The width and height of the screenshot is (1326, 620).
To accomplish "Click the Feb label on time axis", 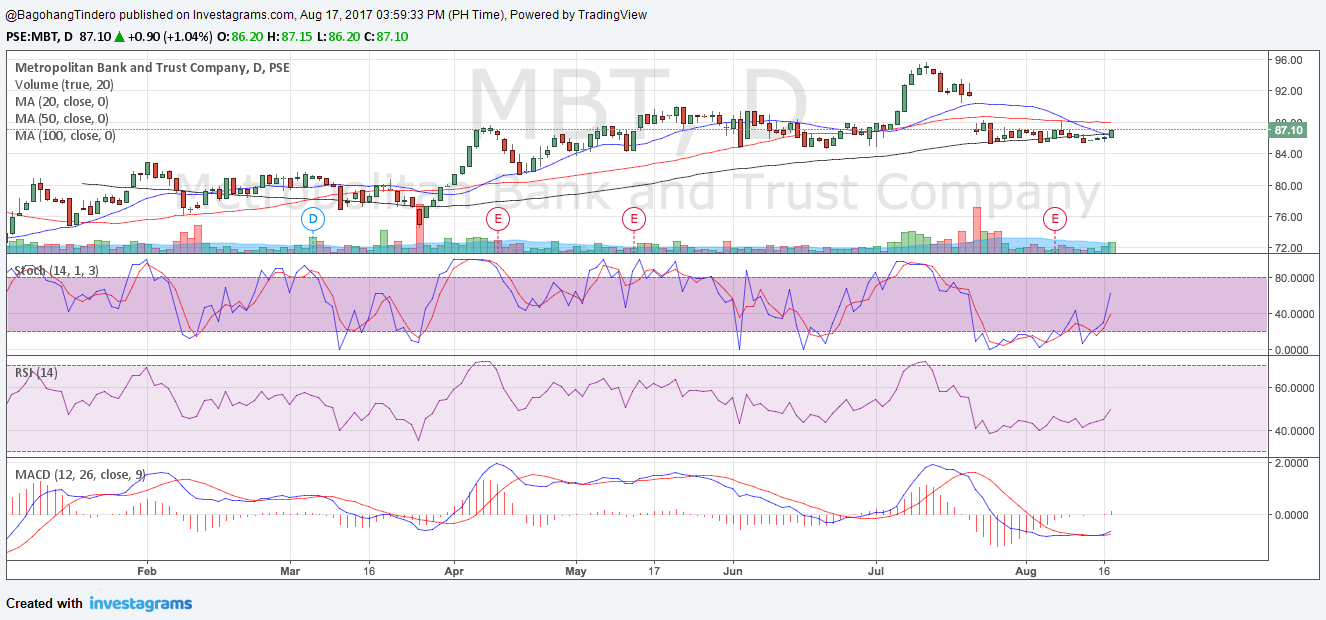I will coord(147,570).
